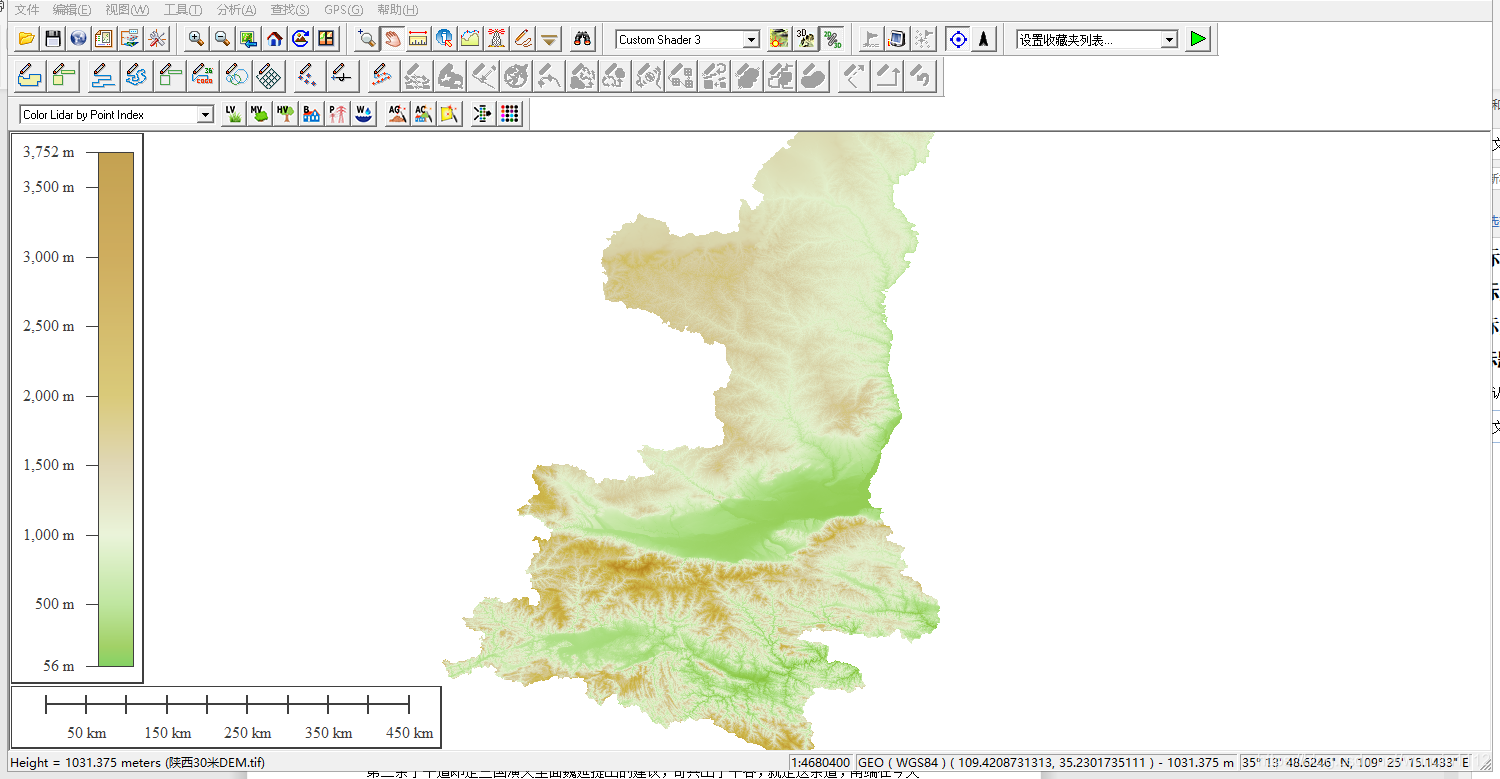Click the Save workspace floppy icon
1500x779 pixels.
(x=53, y=39)
